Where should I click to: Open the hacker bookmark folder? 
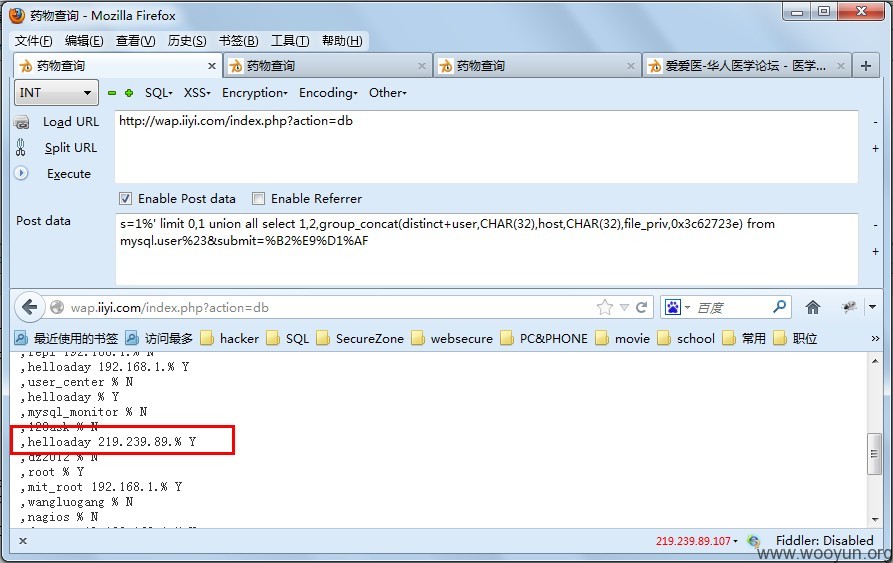coord(230,339)
